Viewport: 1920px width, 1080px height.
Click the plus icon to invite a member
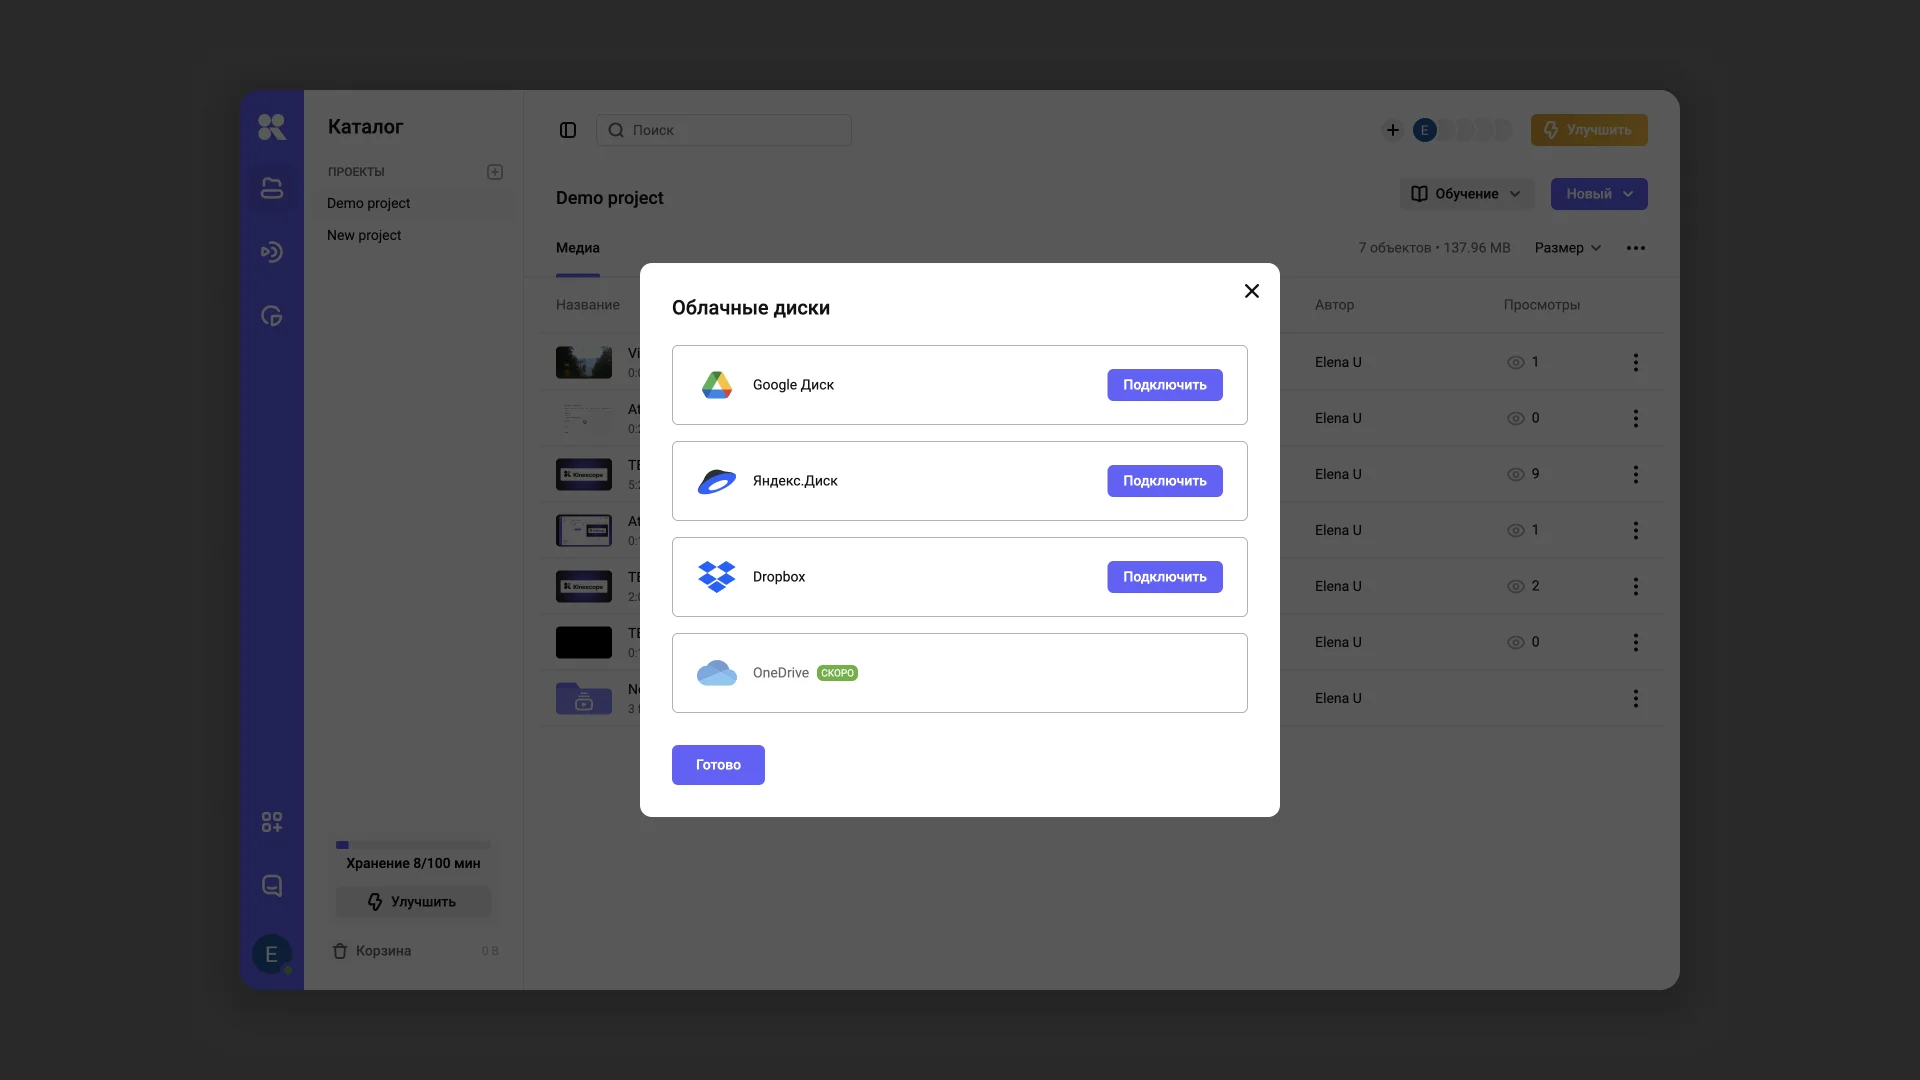tap(1392, 130)
